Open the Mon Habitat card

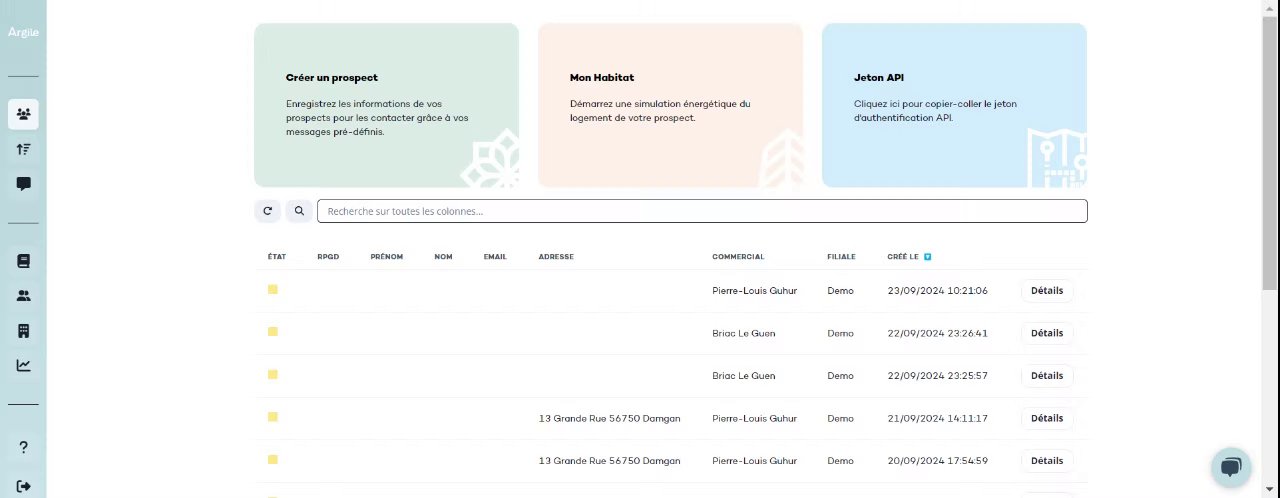pos(670,105)
